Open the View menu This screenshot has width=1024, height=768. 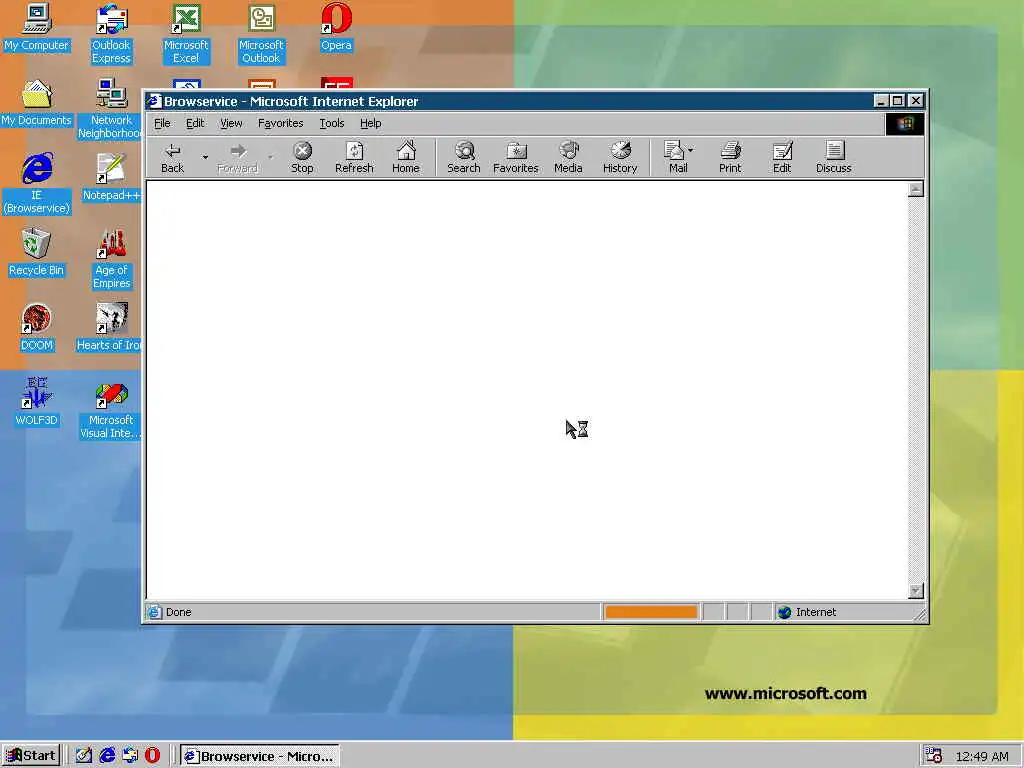(231, 123)
